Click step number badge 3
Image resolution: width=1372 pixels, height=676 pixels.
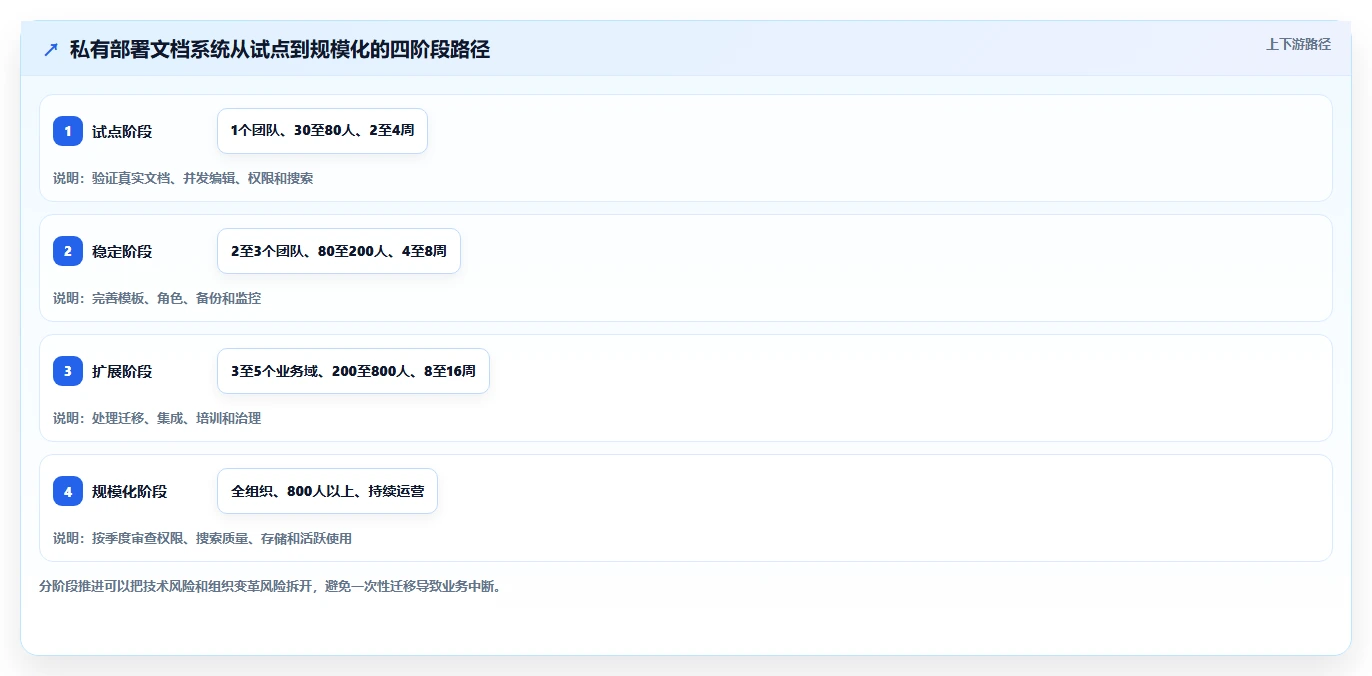[68, 371]
